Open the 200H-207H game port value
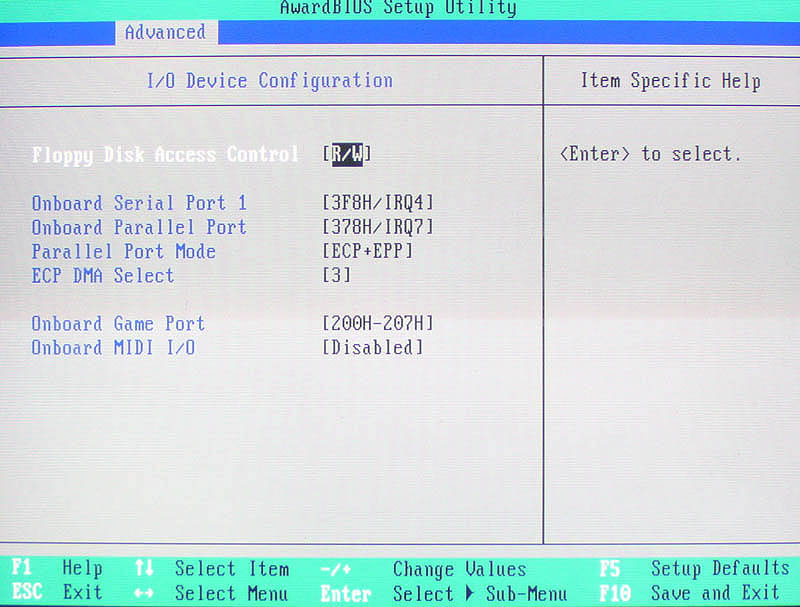The width and height of the screenshot is (800, 607). pyautogui.click(x=378, y=324)
